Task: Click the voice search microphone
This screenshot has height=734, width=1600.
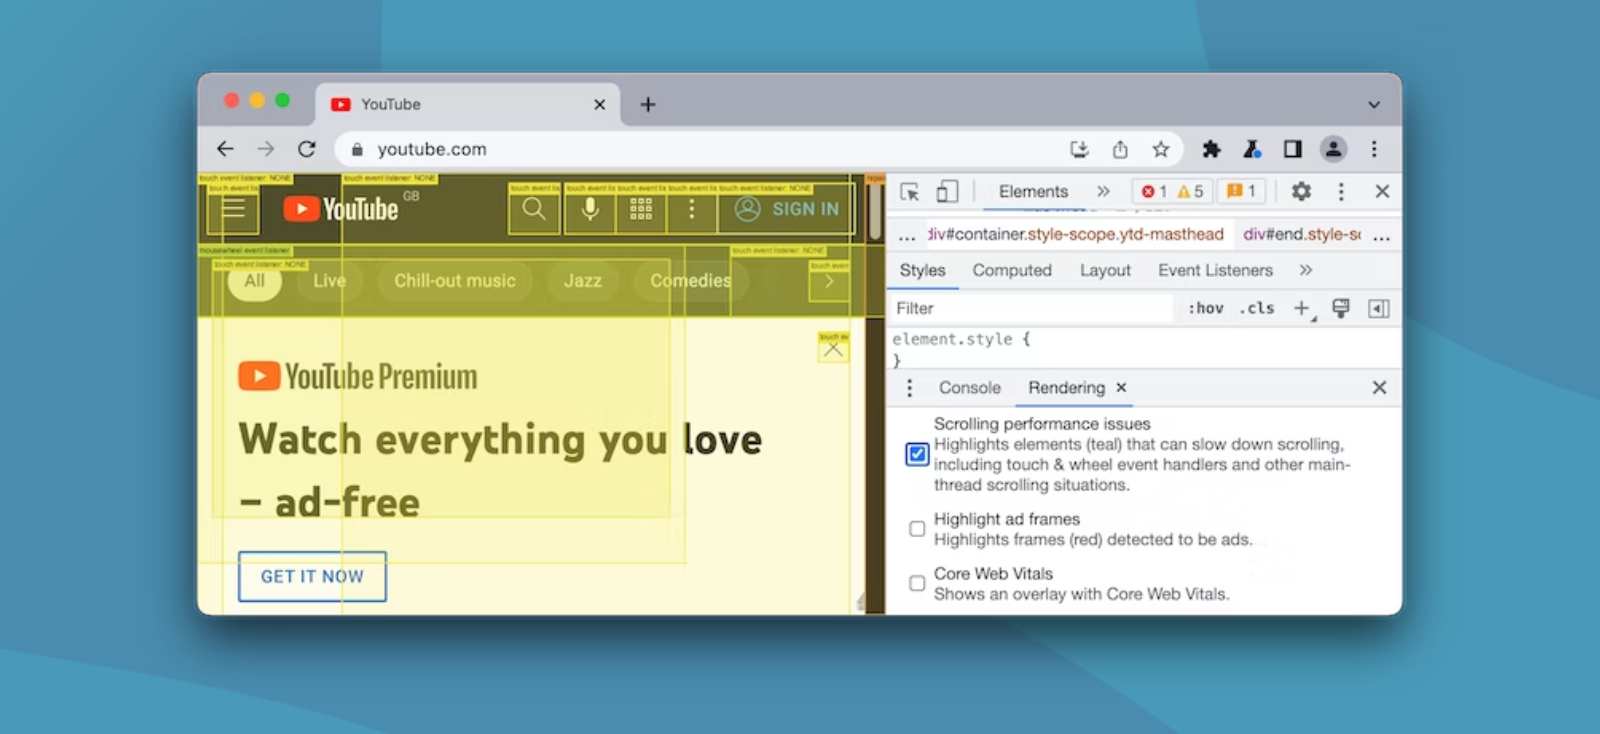Action: [590, 208]
